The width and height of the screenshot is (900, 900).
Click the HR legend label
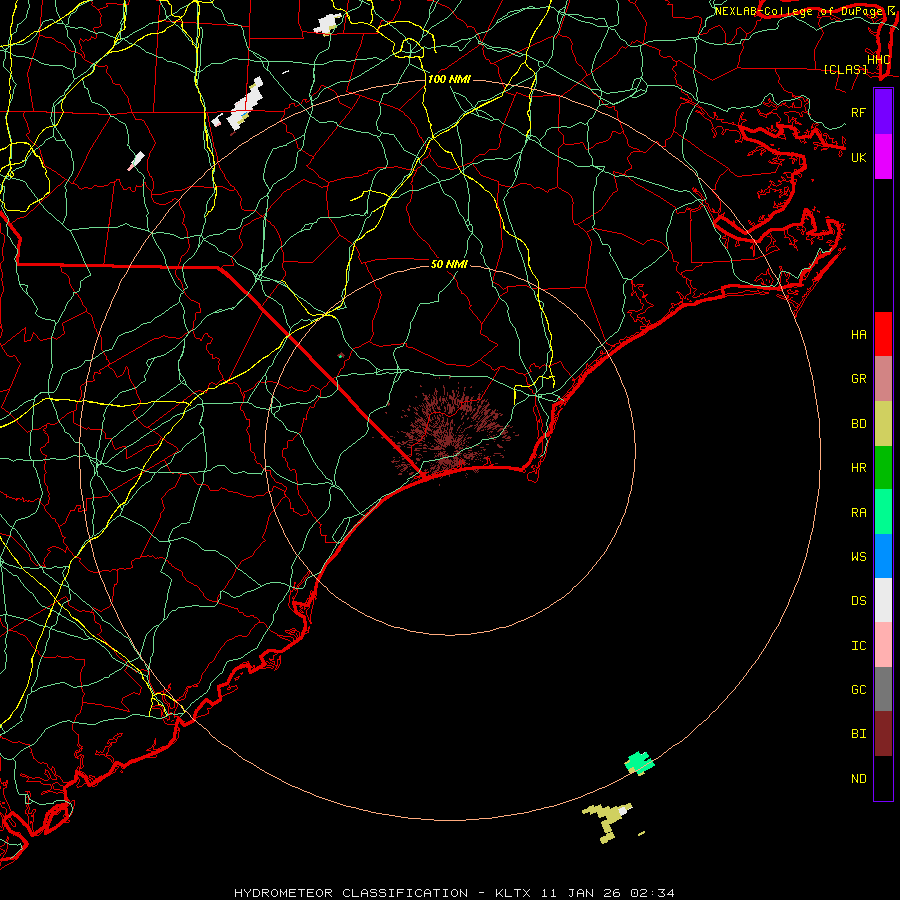(859, 468)
